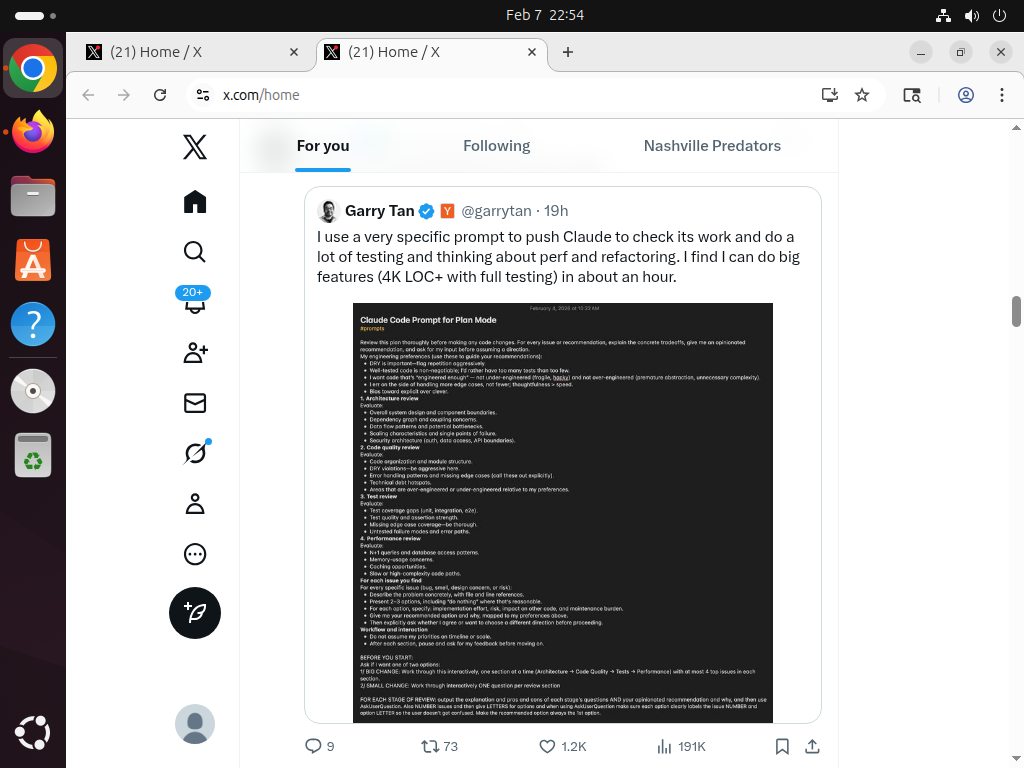
Task: Open the @garrytan profile link
Action: [497, 211]
